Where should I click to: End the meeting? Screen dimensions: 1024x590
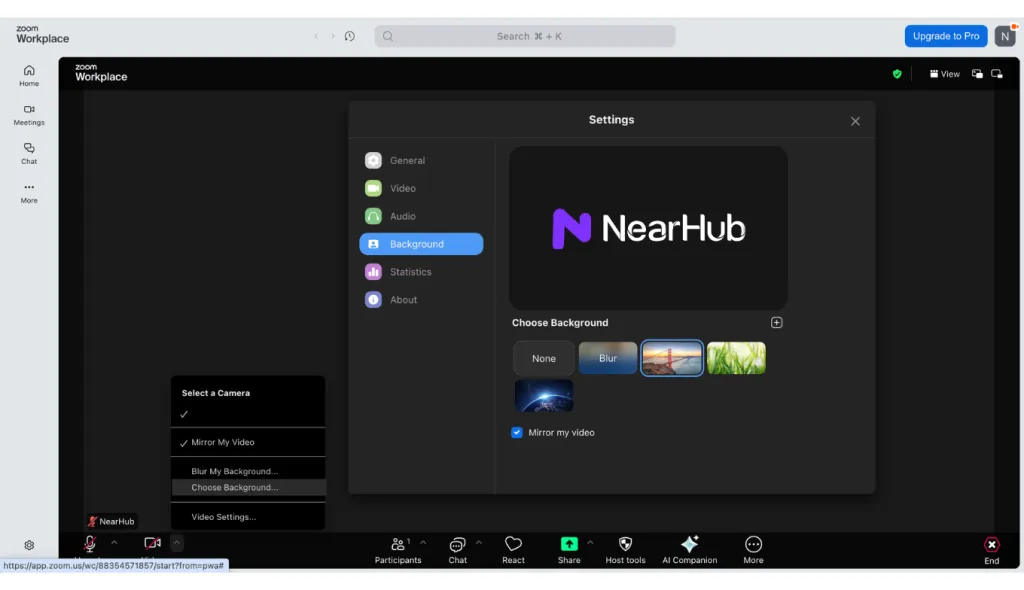991,550
